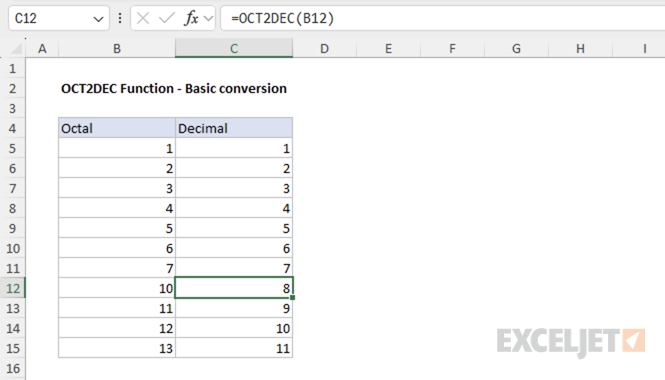This screenshot has width=665, height=380.
Task: Select column H header
Action: (580, 48)
